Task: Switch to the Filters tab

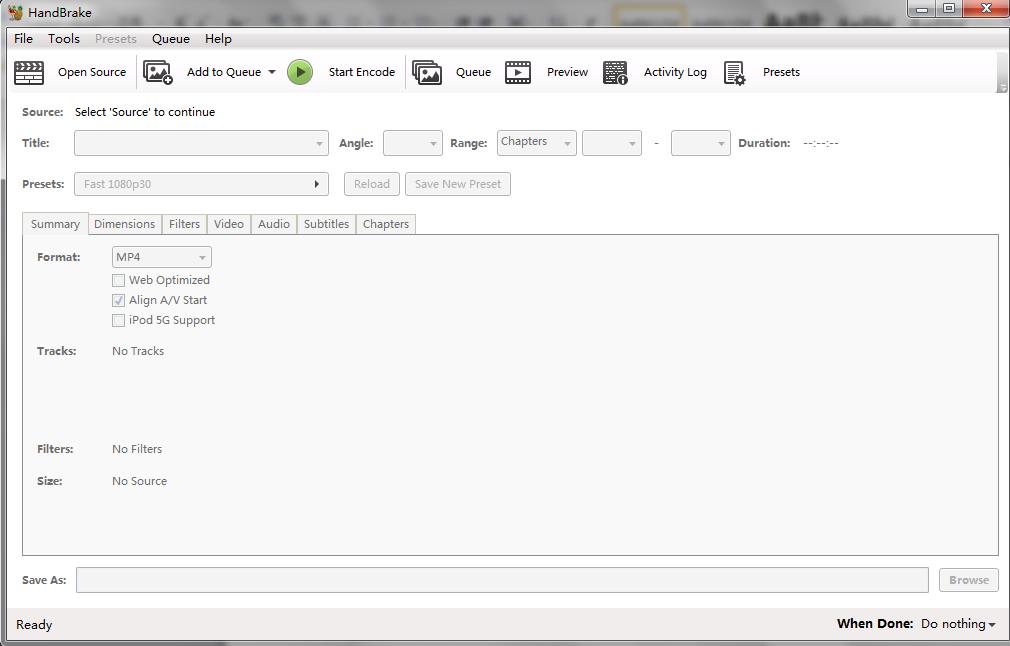Action: (x=184, y=224)
